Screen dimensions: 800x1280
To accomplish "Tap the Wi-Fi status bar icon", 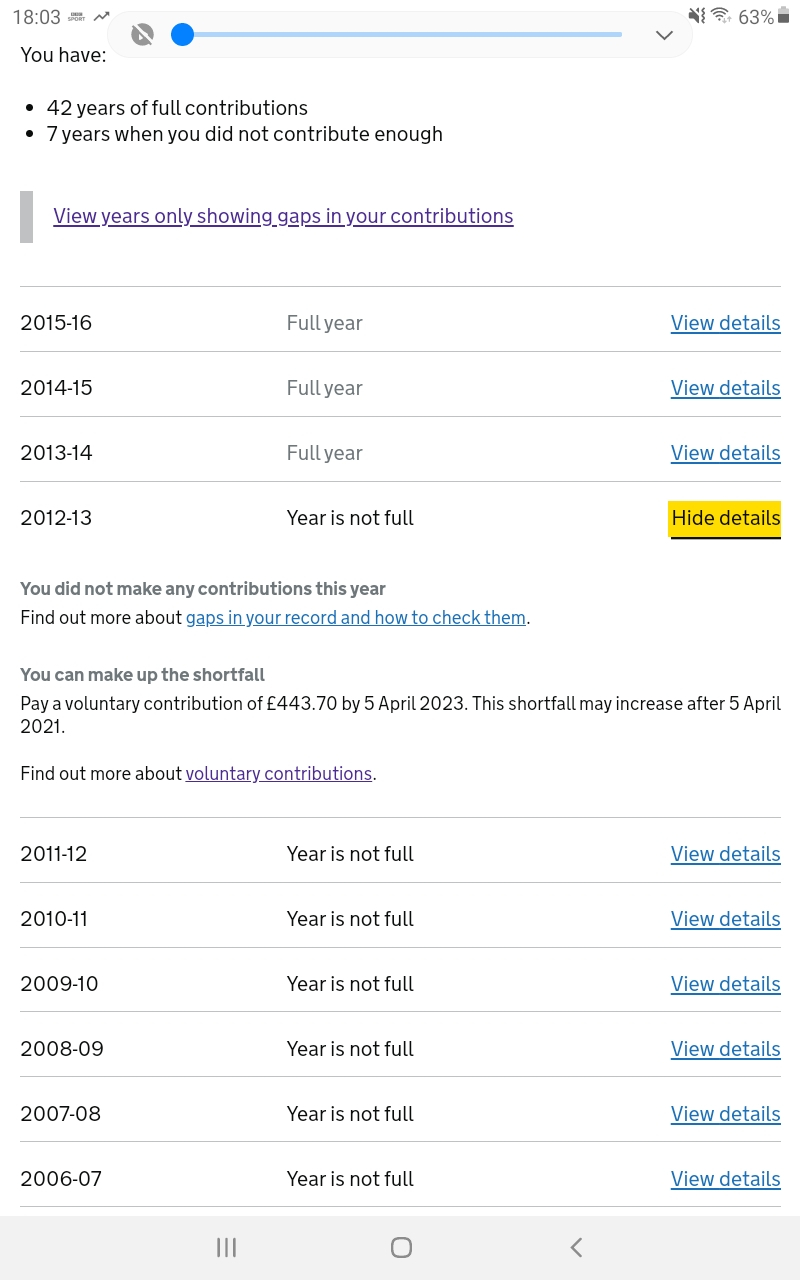I will click(720, 16).
